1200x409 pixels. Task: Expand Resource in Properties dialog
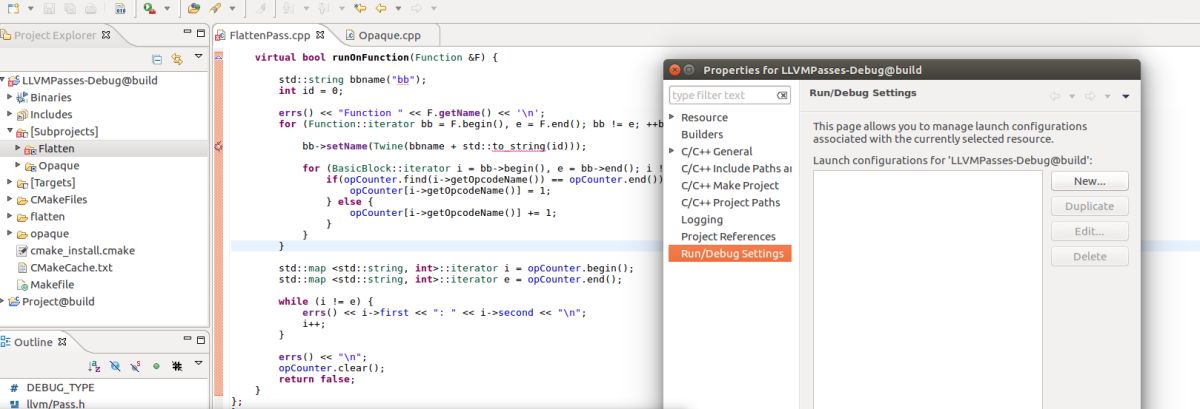coord(673,117)
